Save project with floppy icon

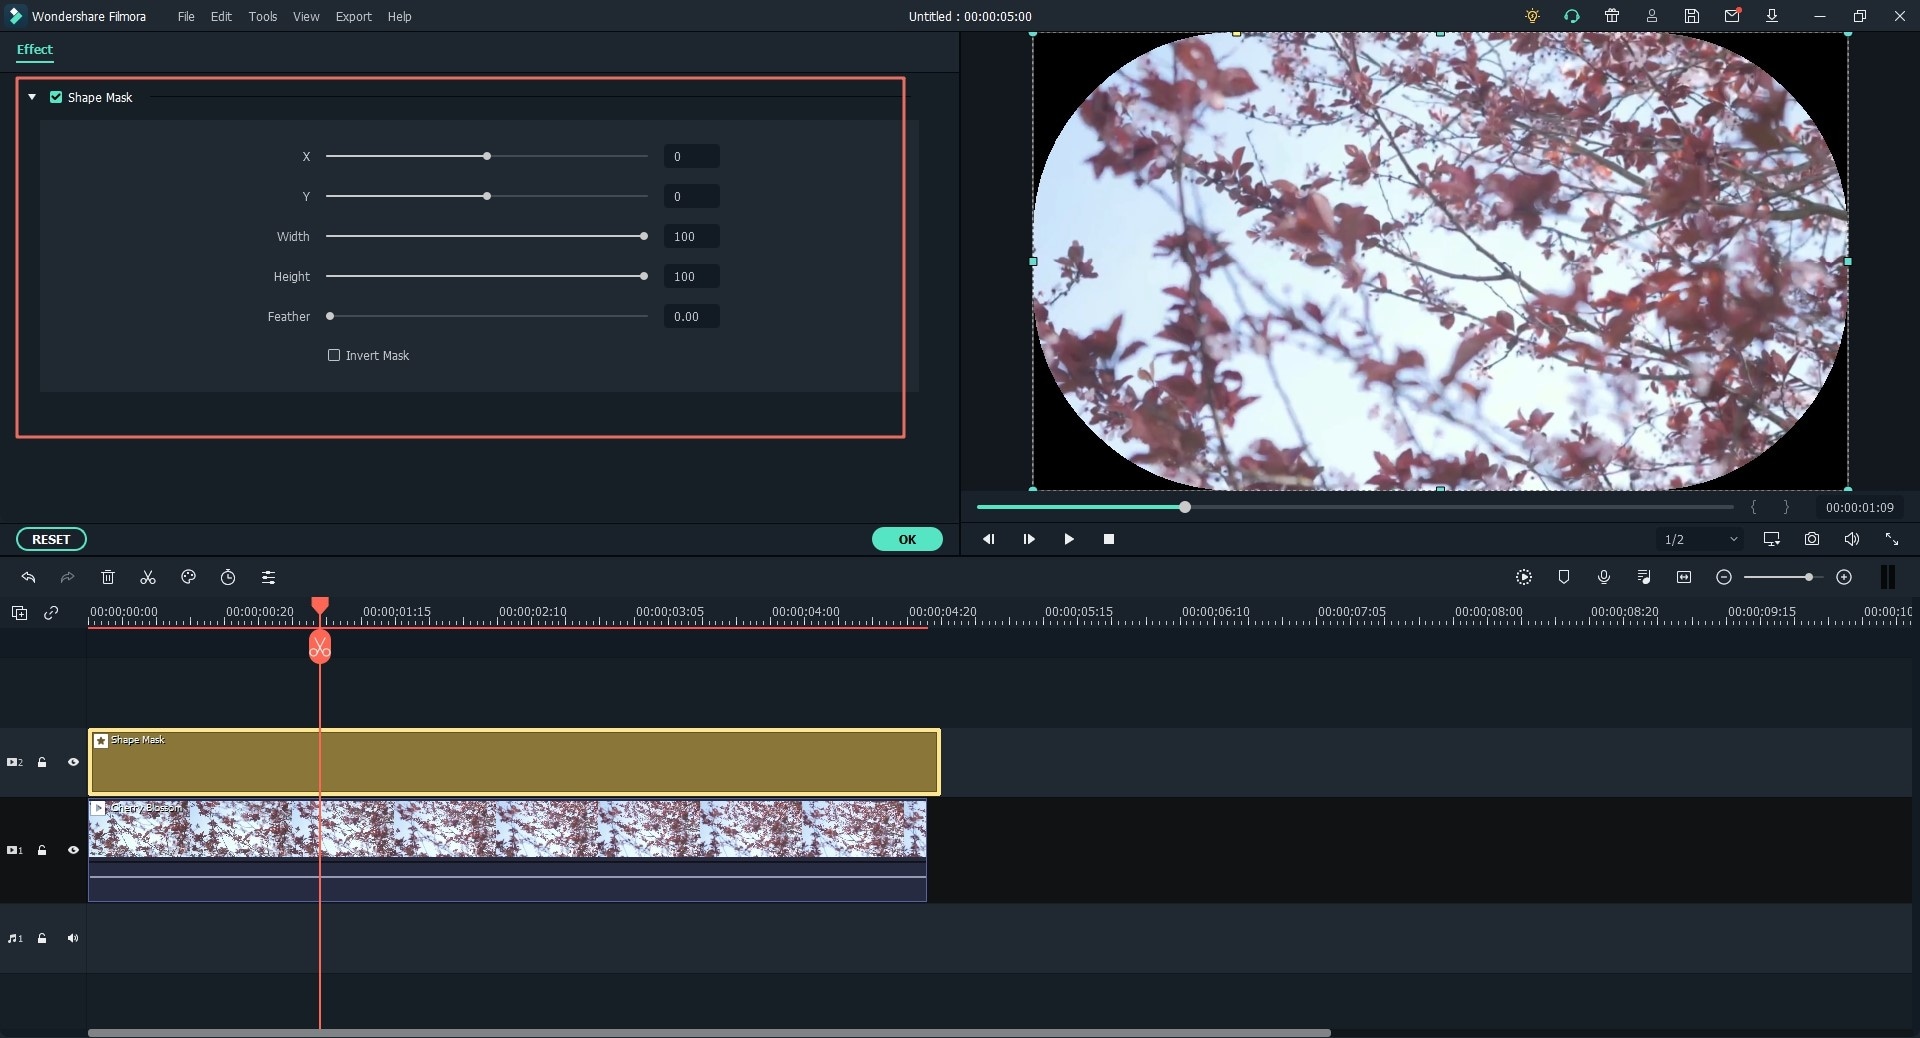pos(1692,16)
